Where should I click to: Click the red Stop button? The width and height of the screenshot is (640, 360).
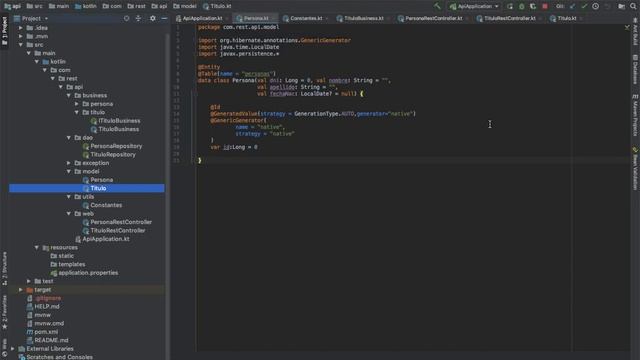click(544, 6)
